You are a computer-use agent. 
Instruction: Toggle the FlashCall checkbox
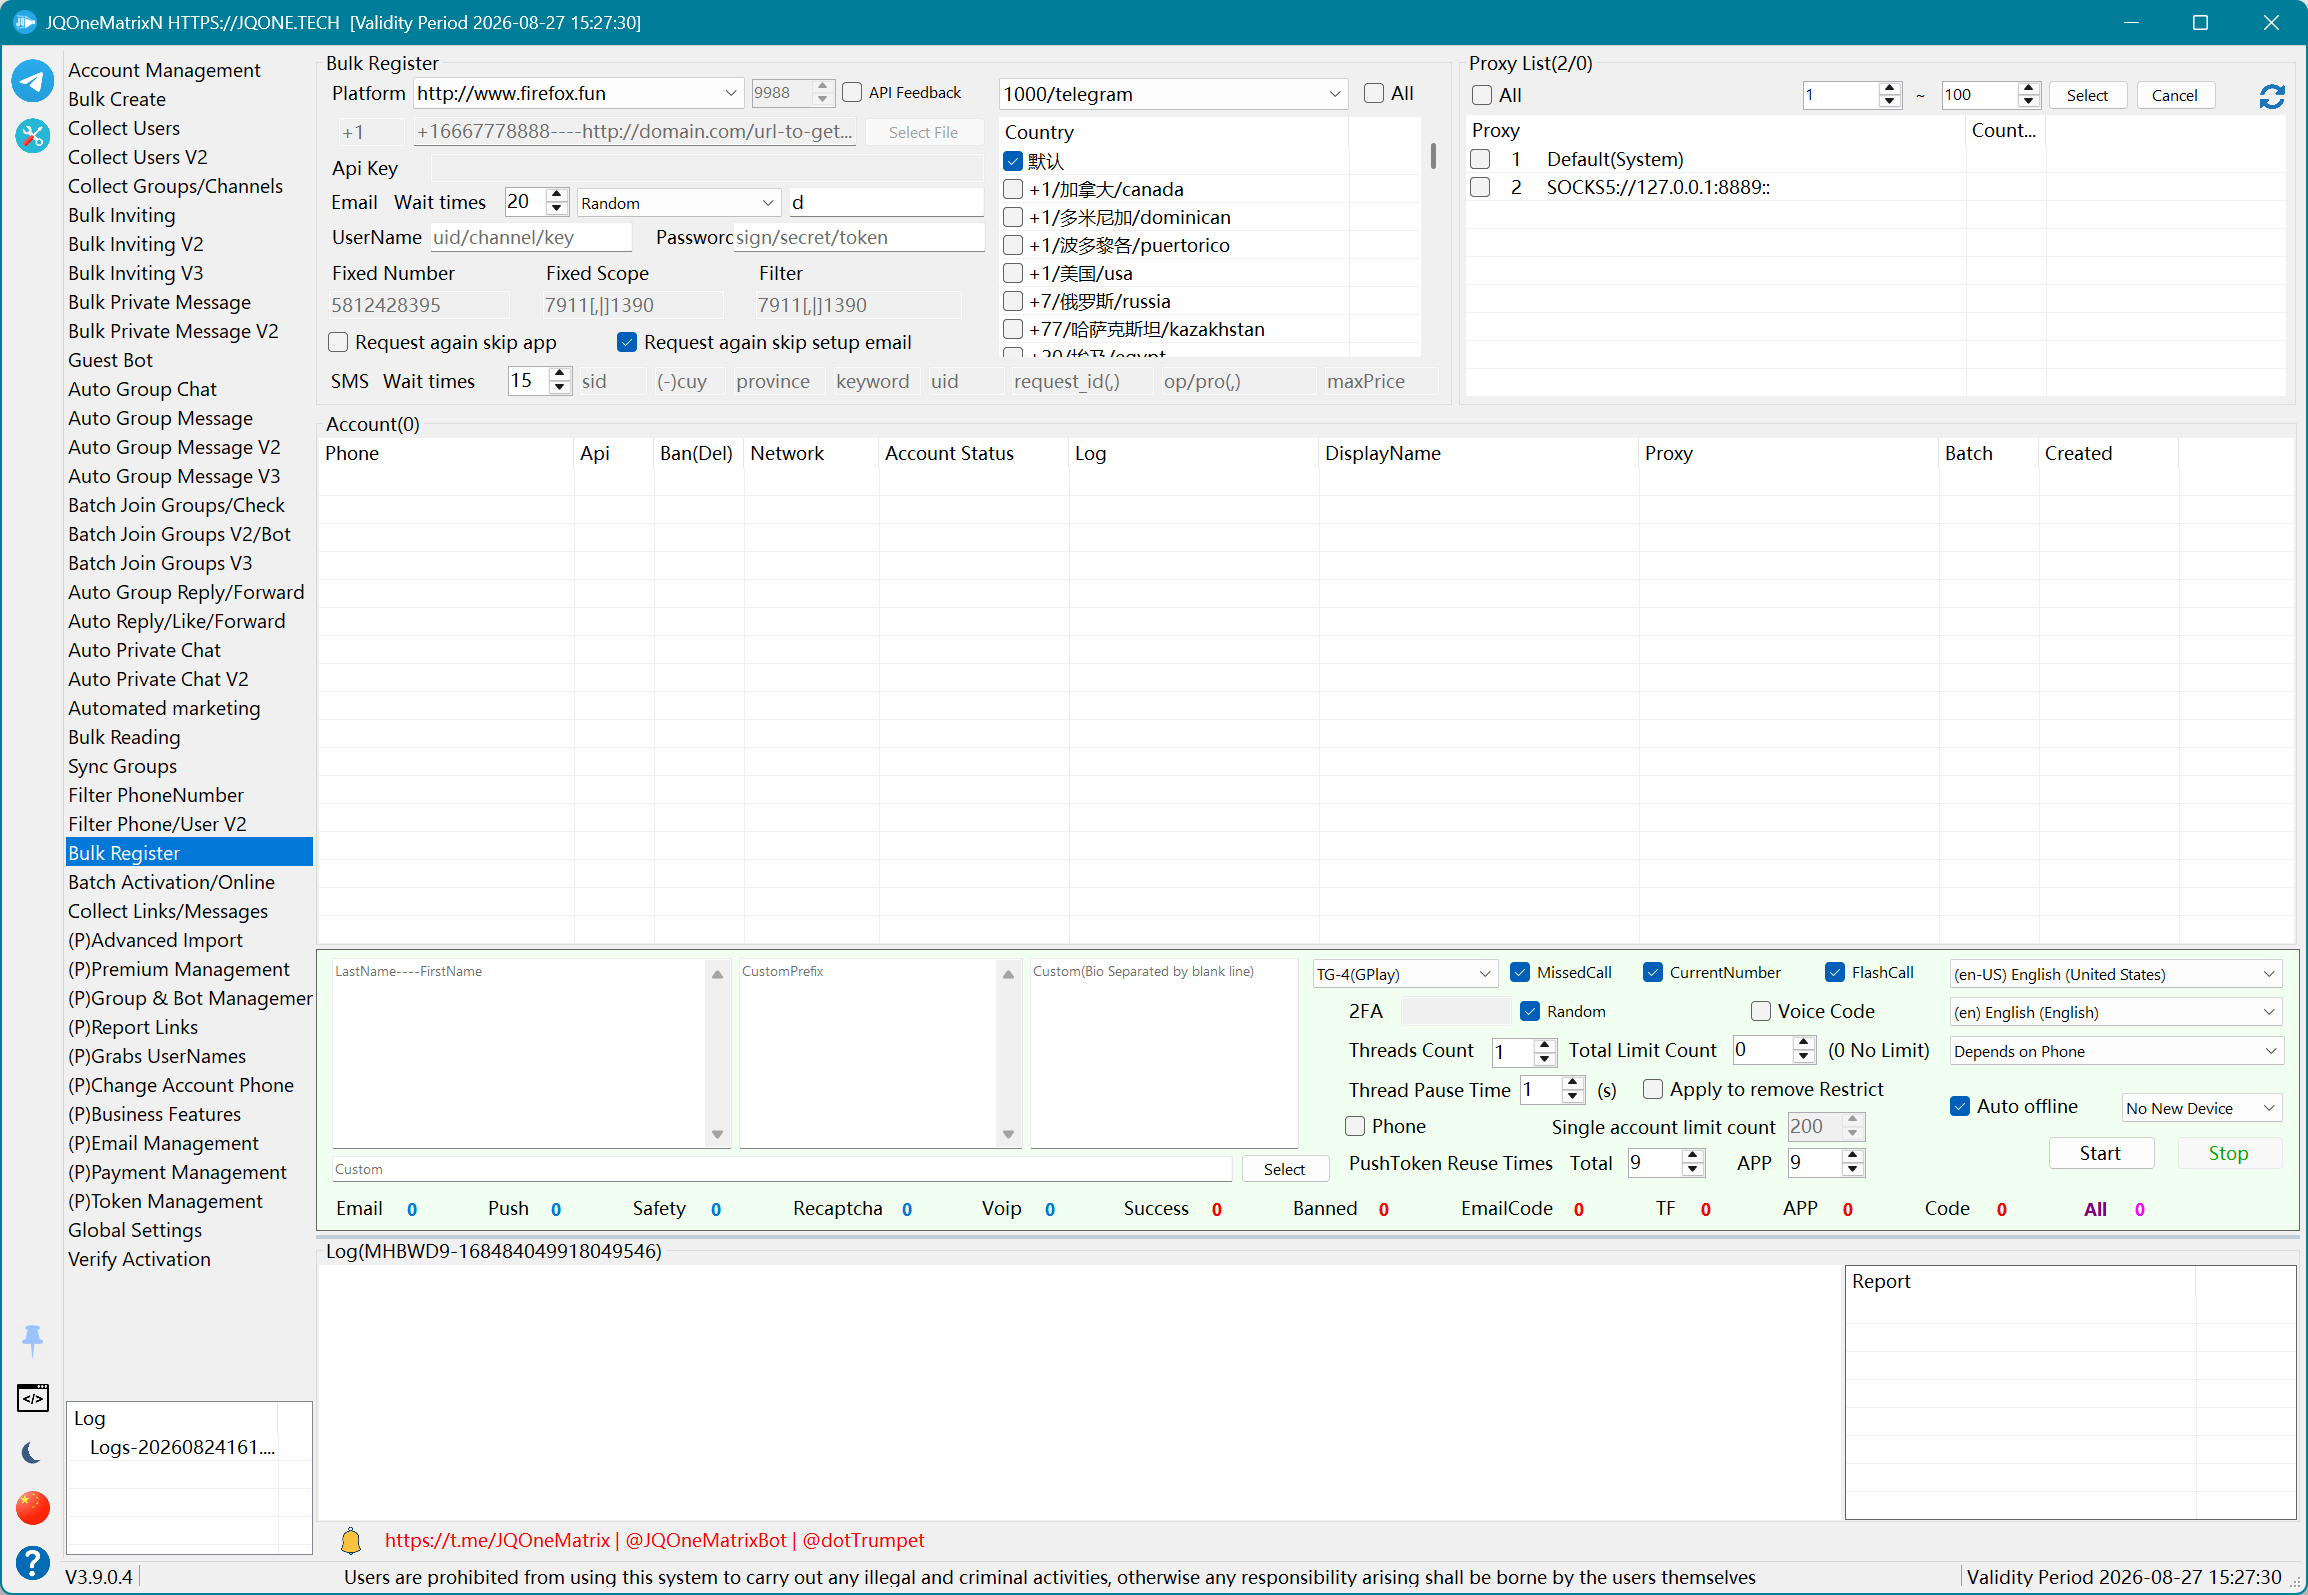pos(1835,972)
